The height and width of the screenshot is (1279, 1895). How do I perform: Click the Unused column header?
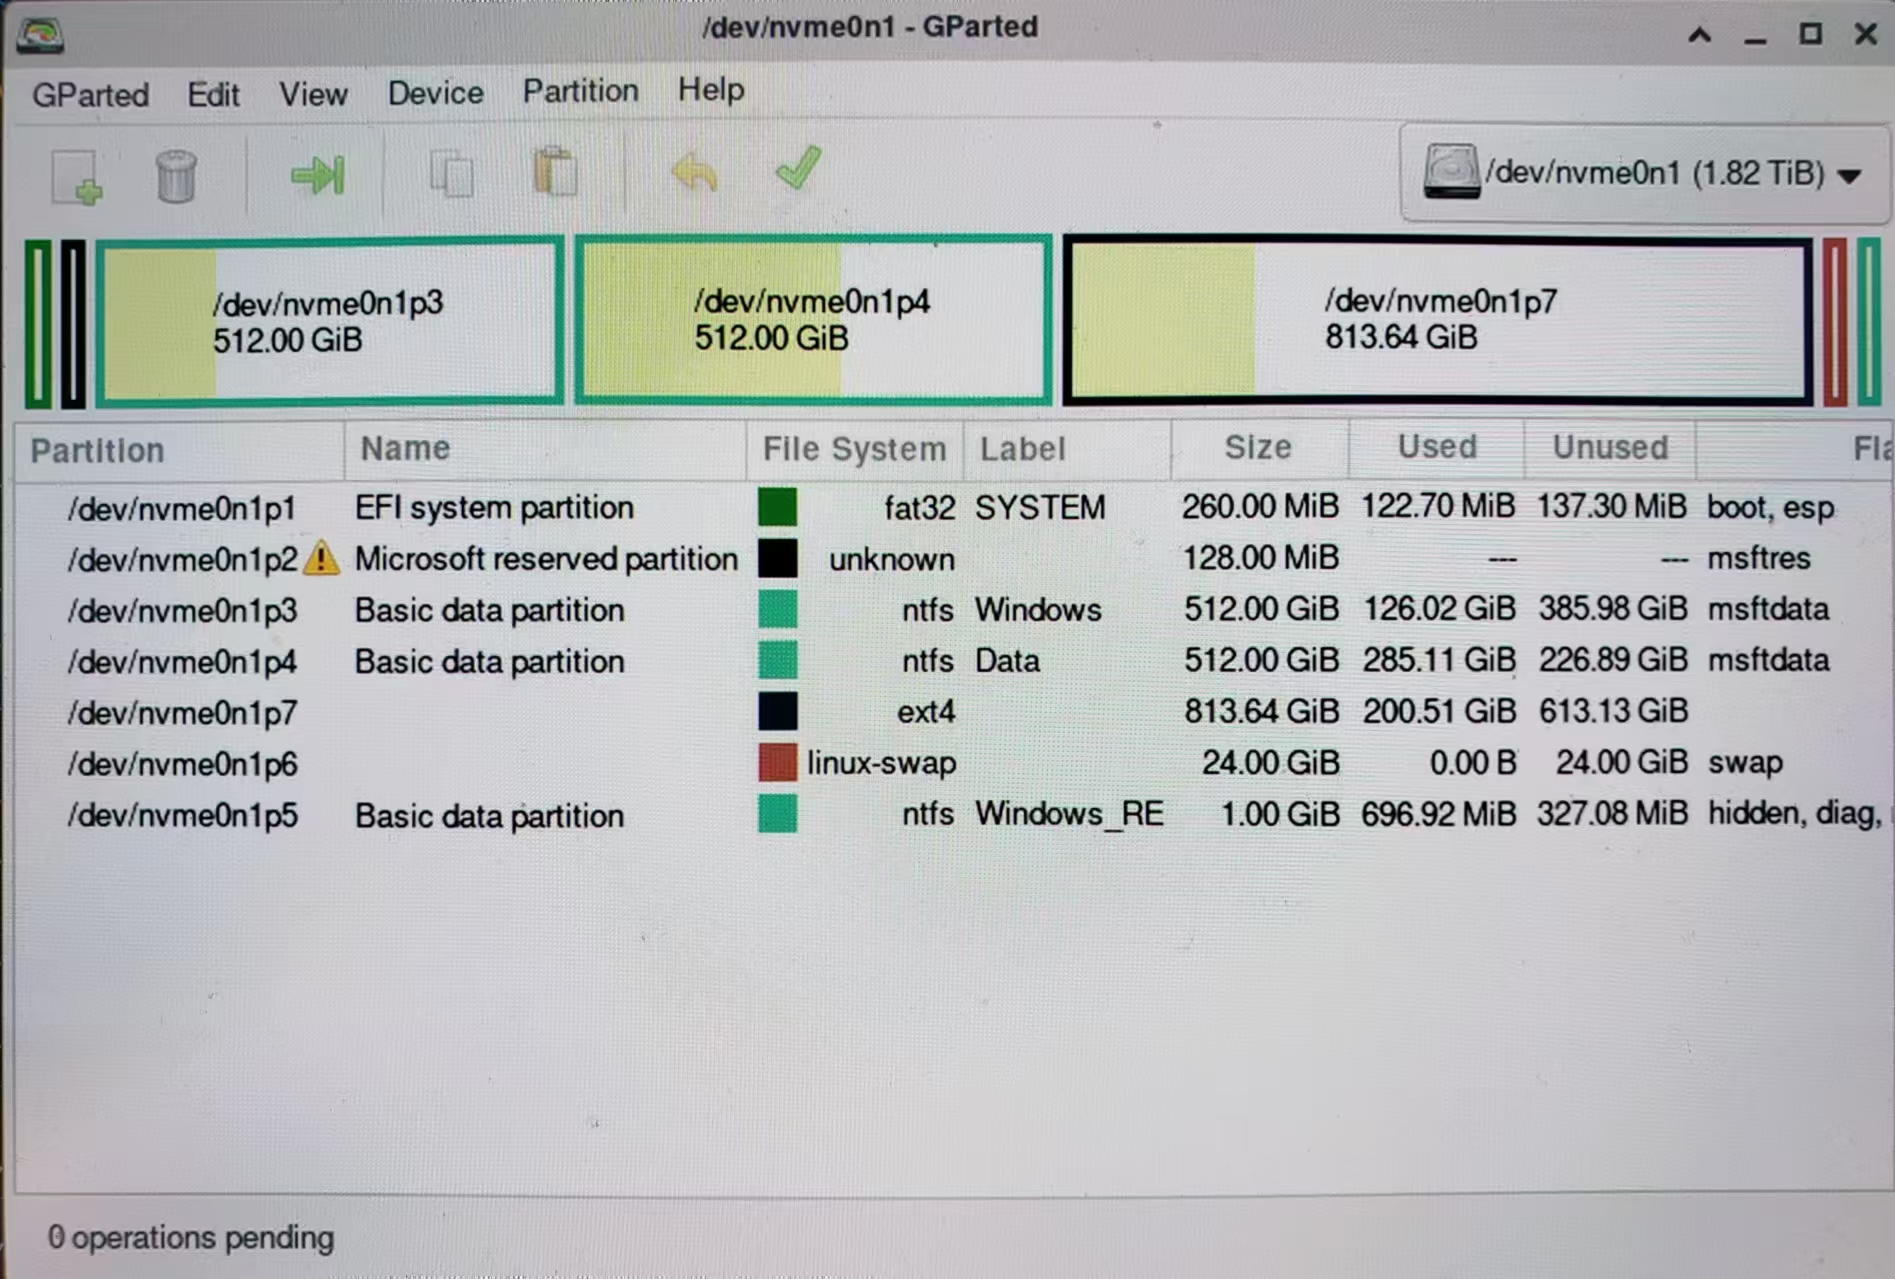tap(1610, 447)
